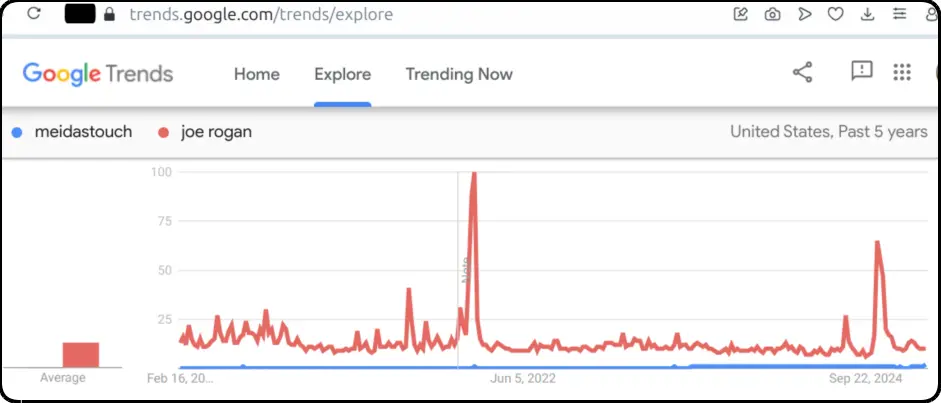Image resolution: width=941 pixels, height=403 pixels.
Task: Take a snapshot with the camera icon
Action: (772, 14)
